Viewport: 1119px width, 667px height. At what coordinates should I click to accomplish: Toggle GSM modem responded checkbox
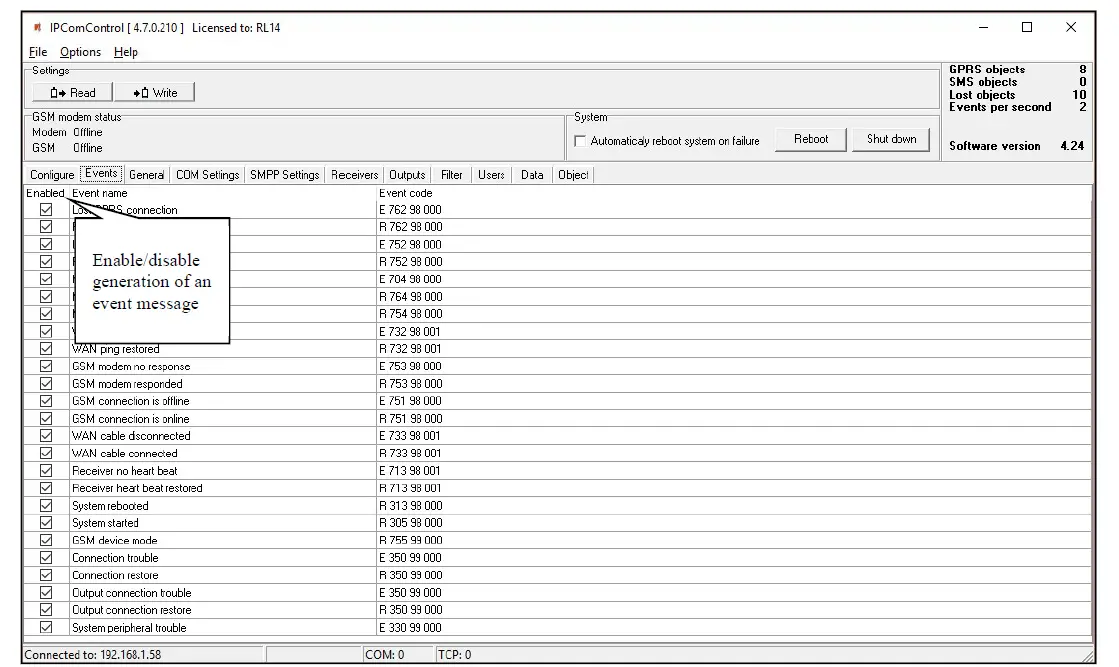[x=46, y=384]
